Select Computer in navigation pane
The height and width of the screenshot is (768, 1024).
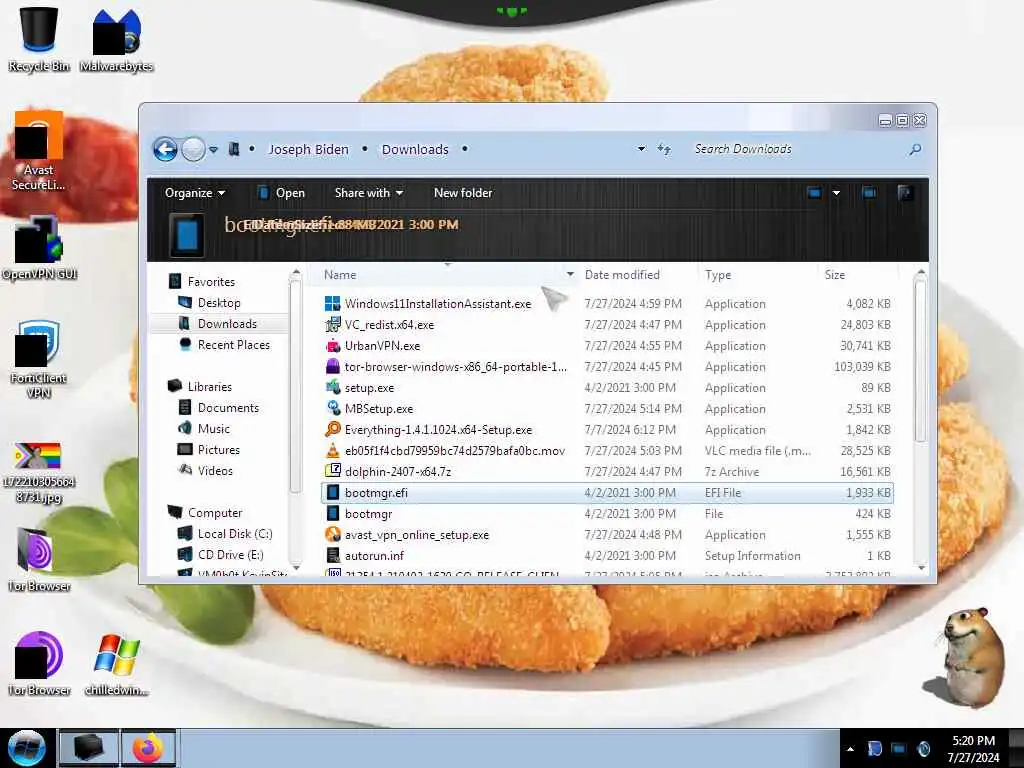[x=205, y=513]
